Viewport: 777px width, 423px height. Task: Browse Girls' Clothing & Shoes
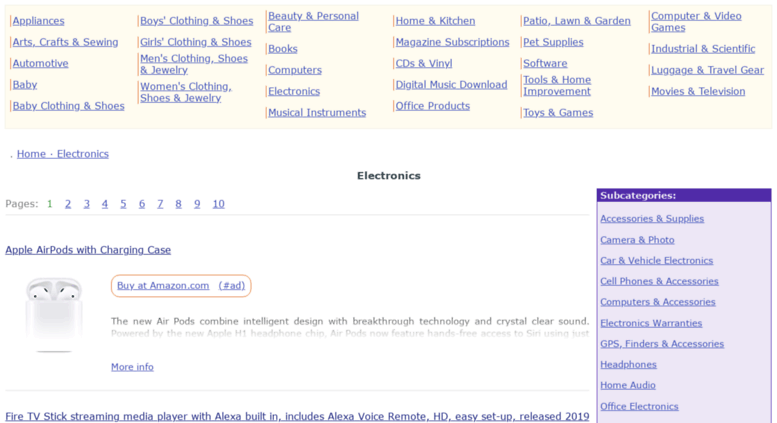196,42
